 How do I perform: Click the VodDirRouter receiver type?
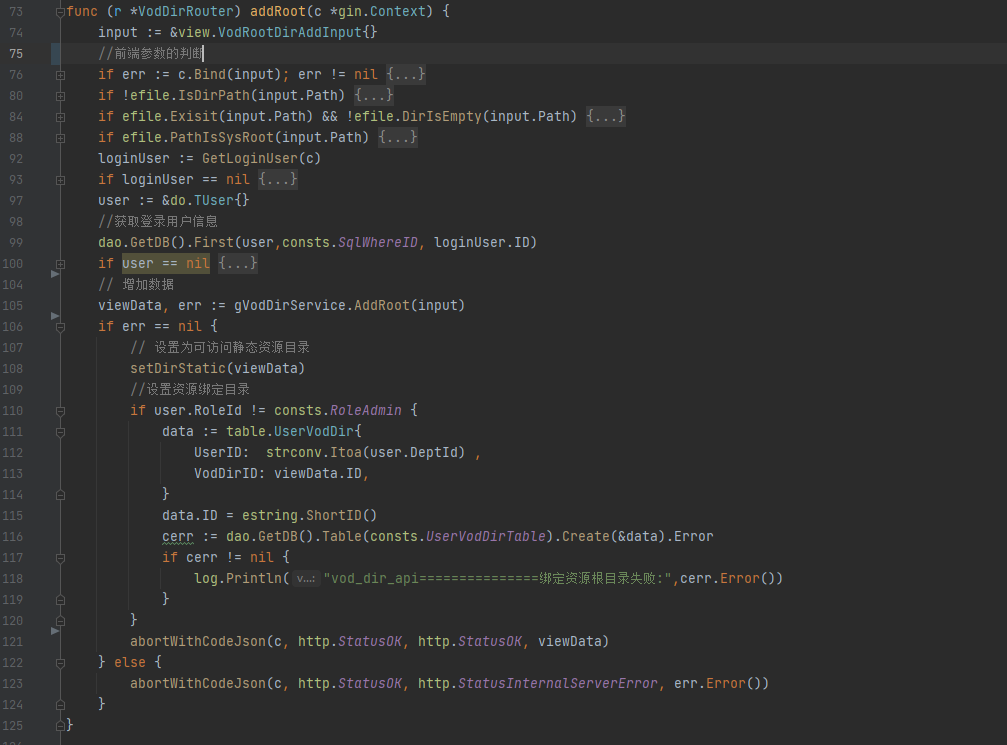tap(186, 12)
